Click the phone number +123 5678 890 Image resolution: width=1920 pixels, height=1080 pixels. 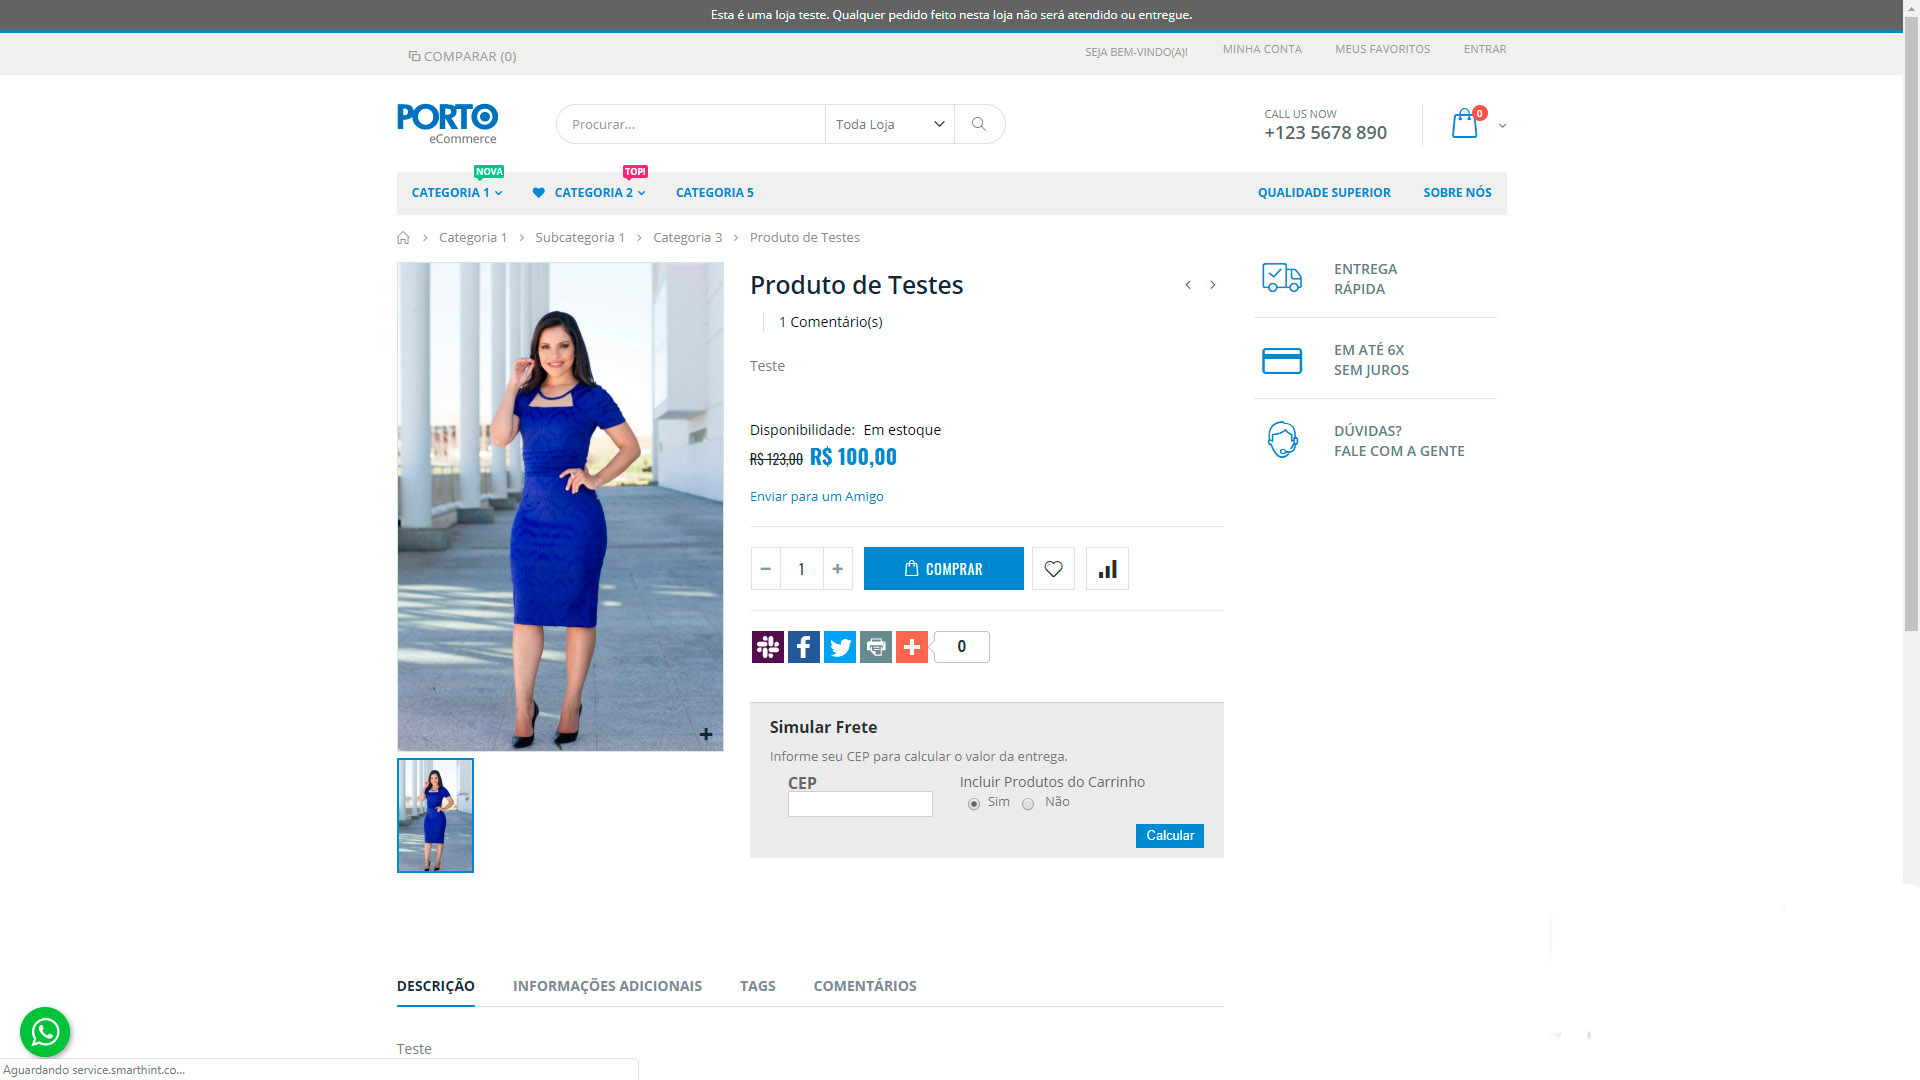1325,133
